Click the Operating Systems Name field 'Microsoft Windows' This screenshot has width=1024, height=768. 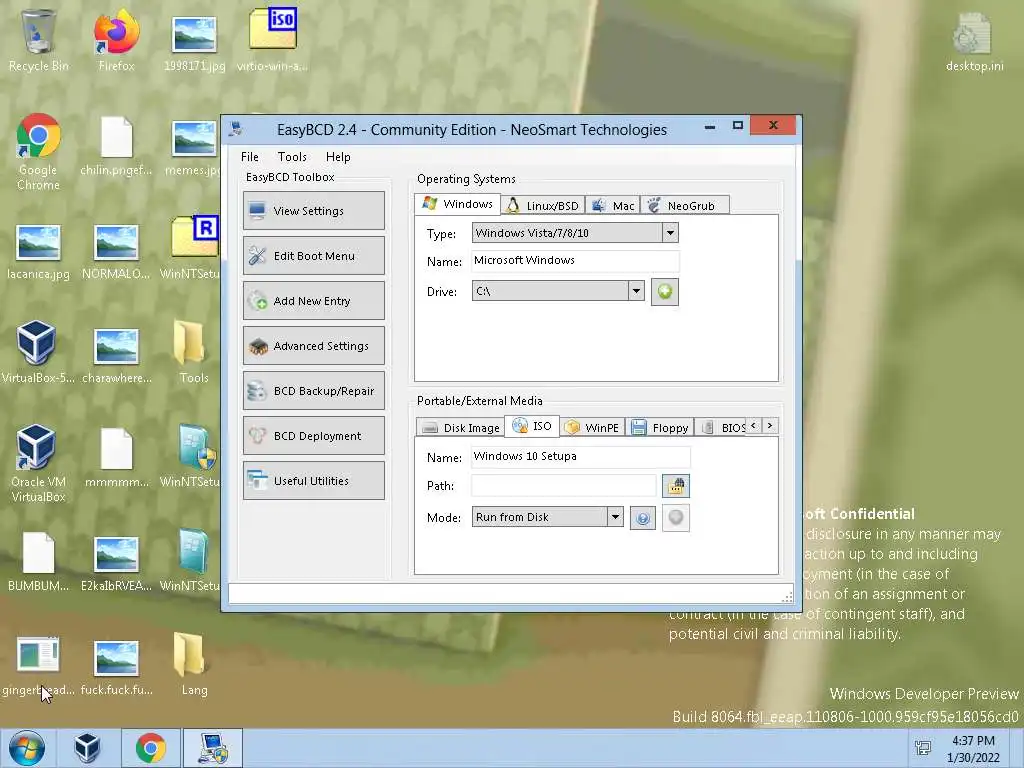tap(575, 261)
